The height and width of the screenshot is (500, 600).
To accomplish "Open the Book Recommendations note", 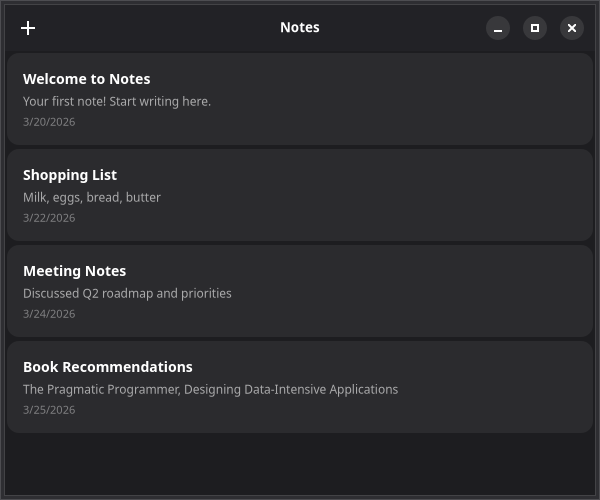I will click(x=300, y=387).
